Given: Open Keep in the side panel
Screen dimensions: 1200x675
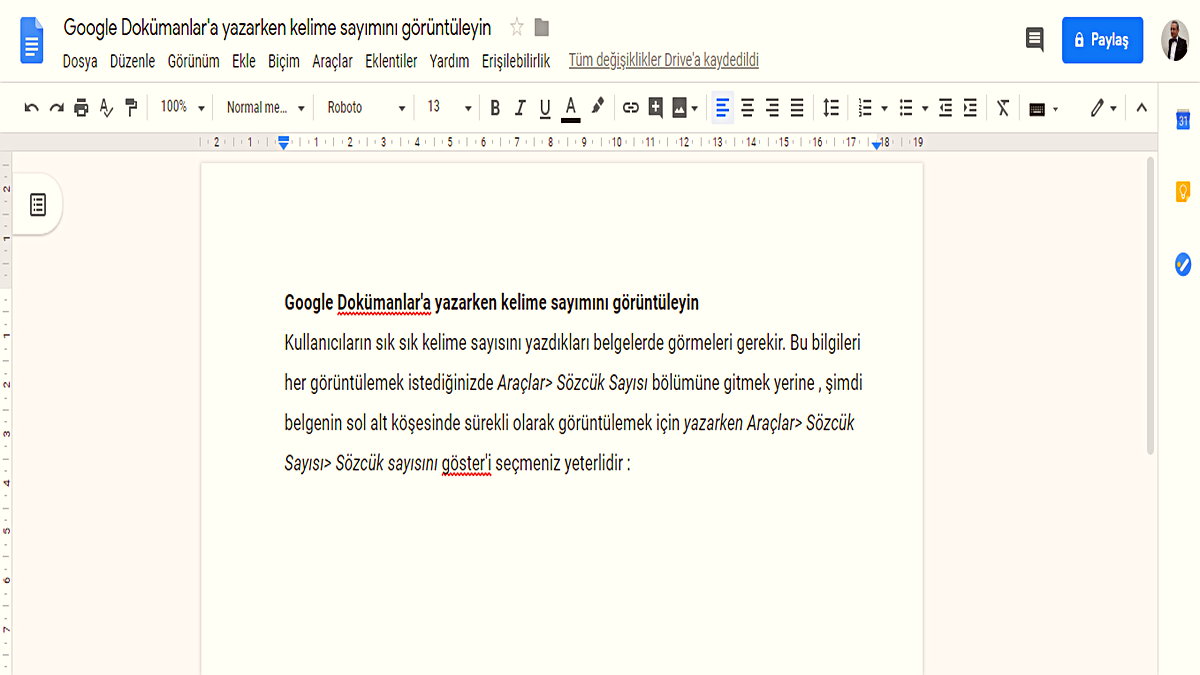Looking at the screenshot, I should tap(1181, 192).
